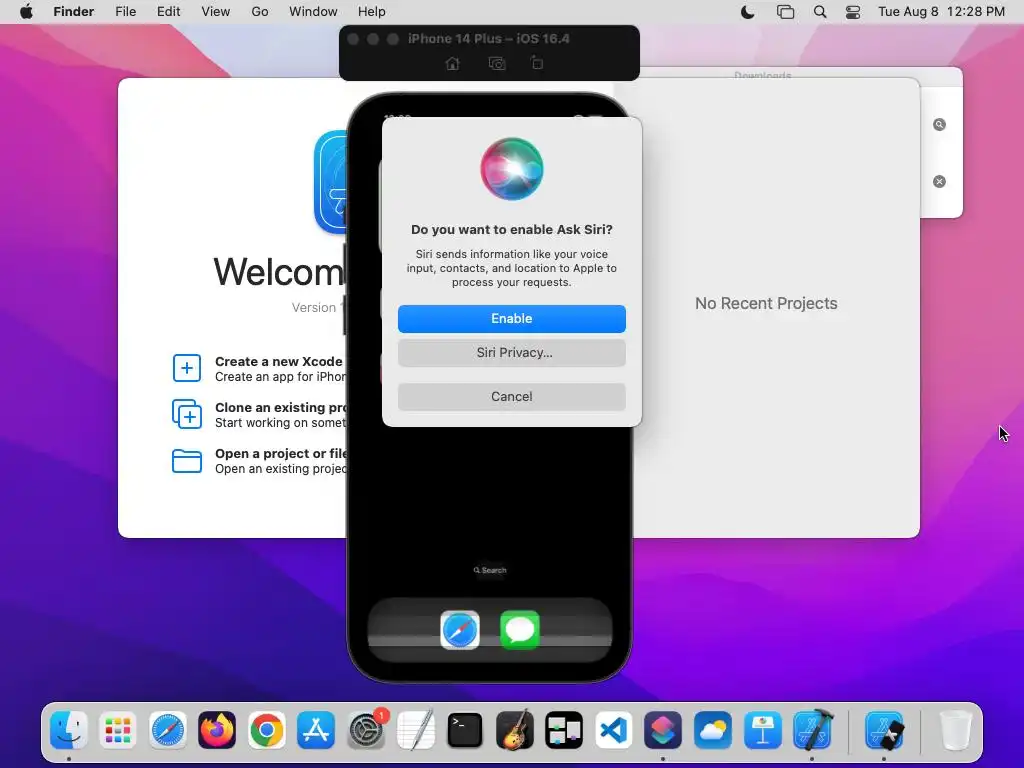Launch Firefox from the Dock
Screen dimensions: 1024x768
point(217,730)
